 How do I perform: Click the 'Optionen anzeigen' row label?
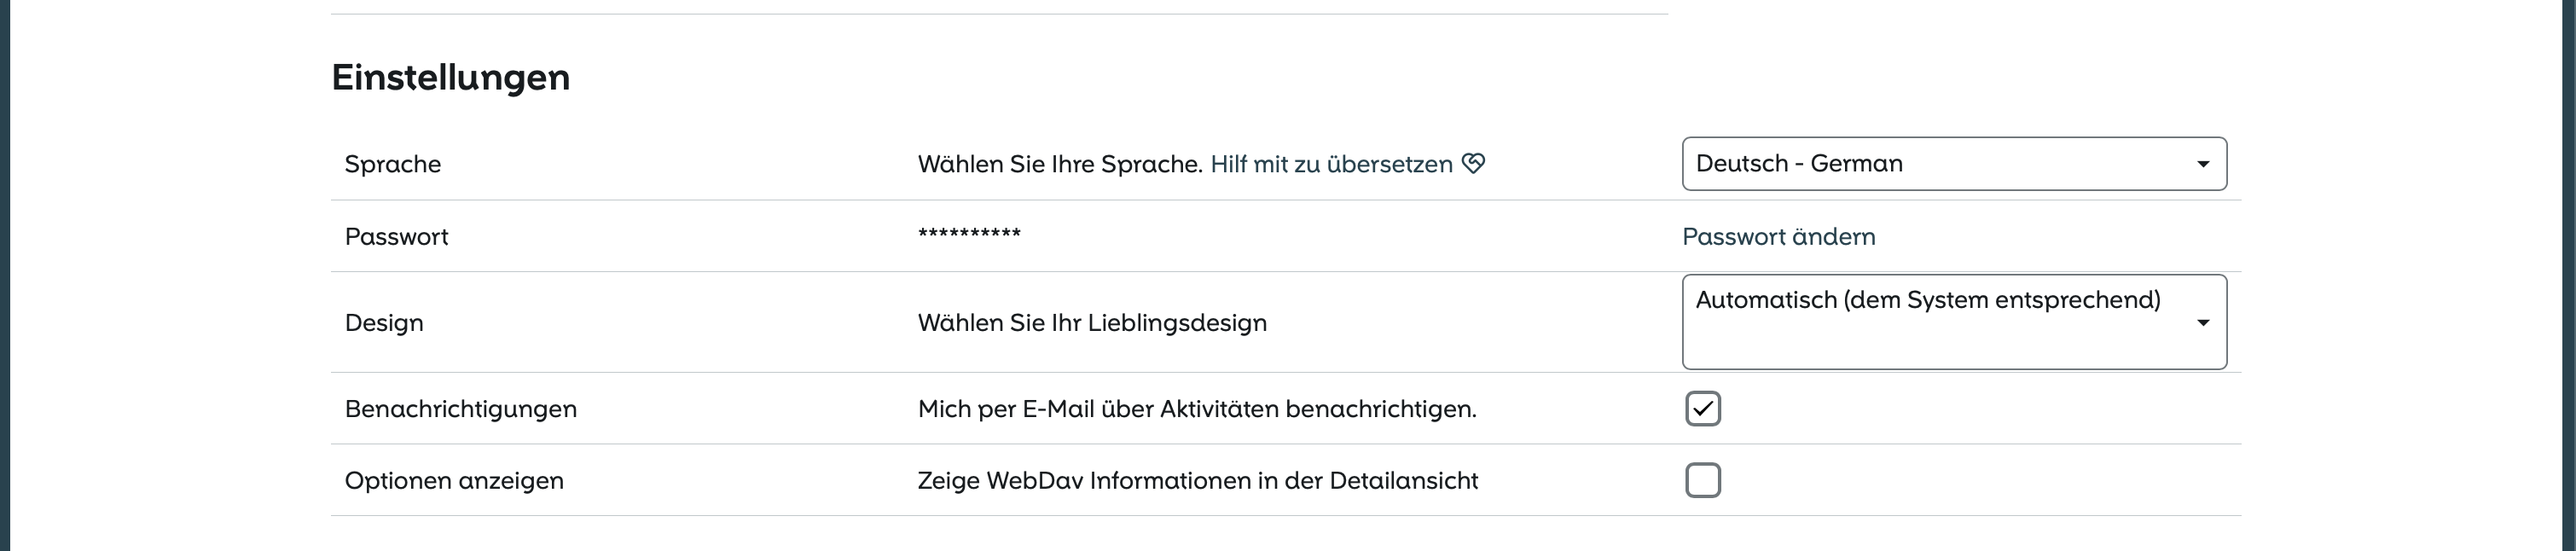454,481
